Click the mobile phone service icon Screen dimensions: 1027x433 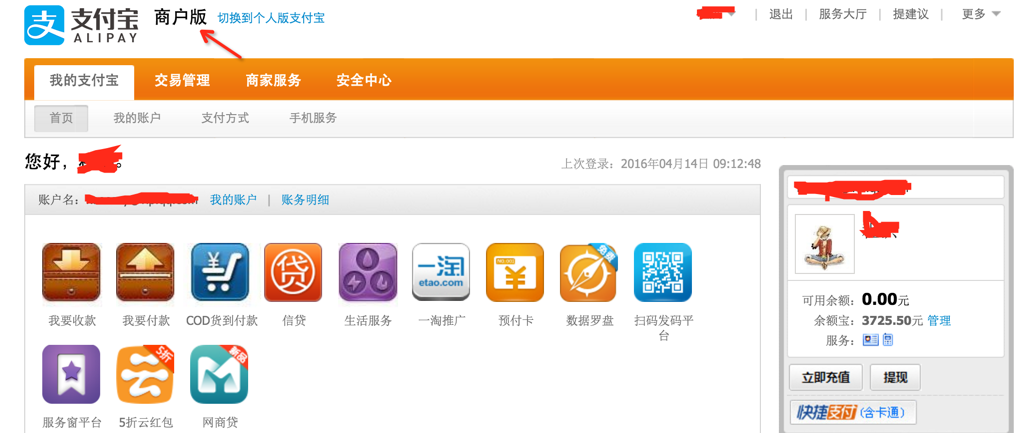tap(888, 340)
